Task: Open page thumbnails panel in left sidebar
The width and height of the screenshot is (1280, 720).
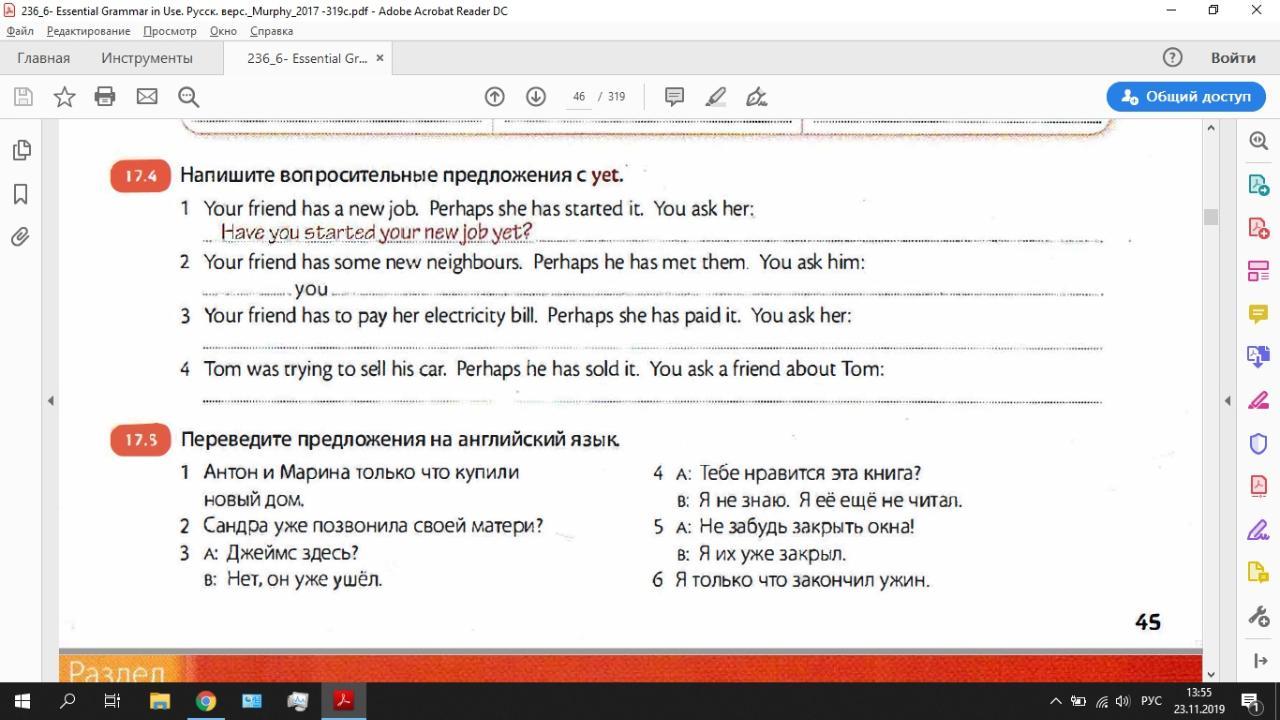Action: (x=21, y=150)
